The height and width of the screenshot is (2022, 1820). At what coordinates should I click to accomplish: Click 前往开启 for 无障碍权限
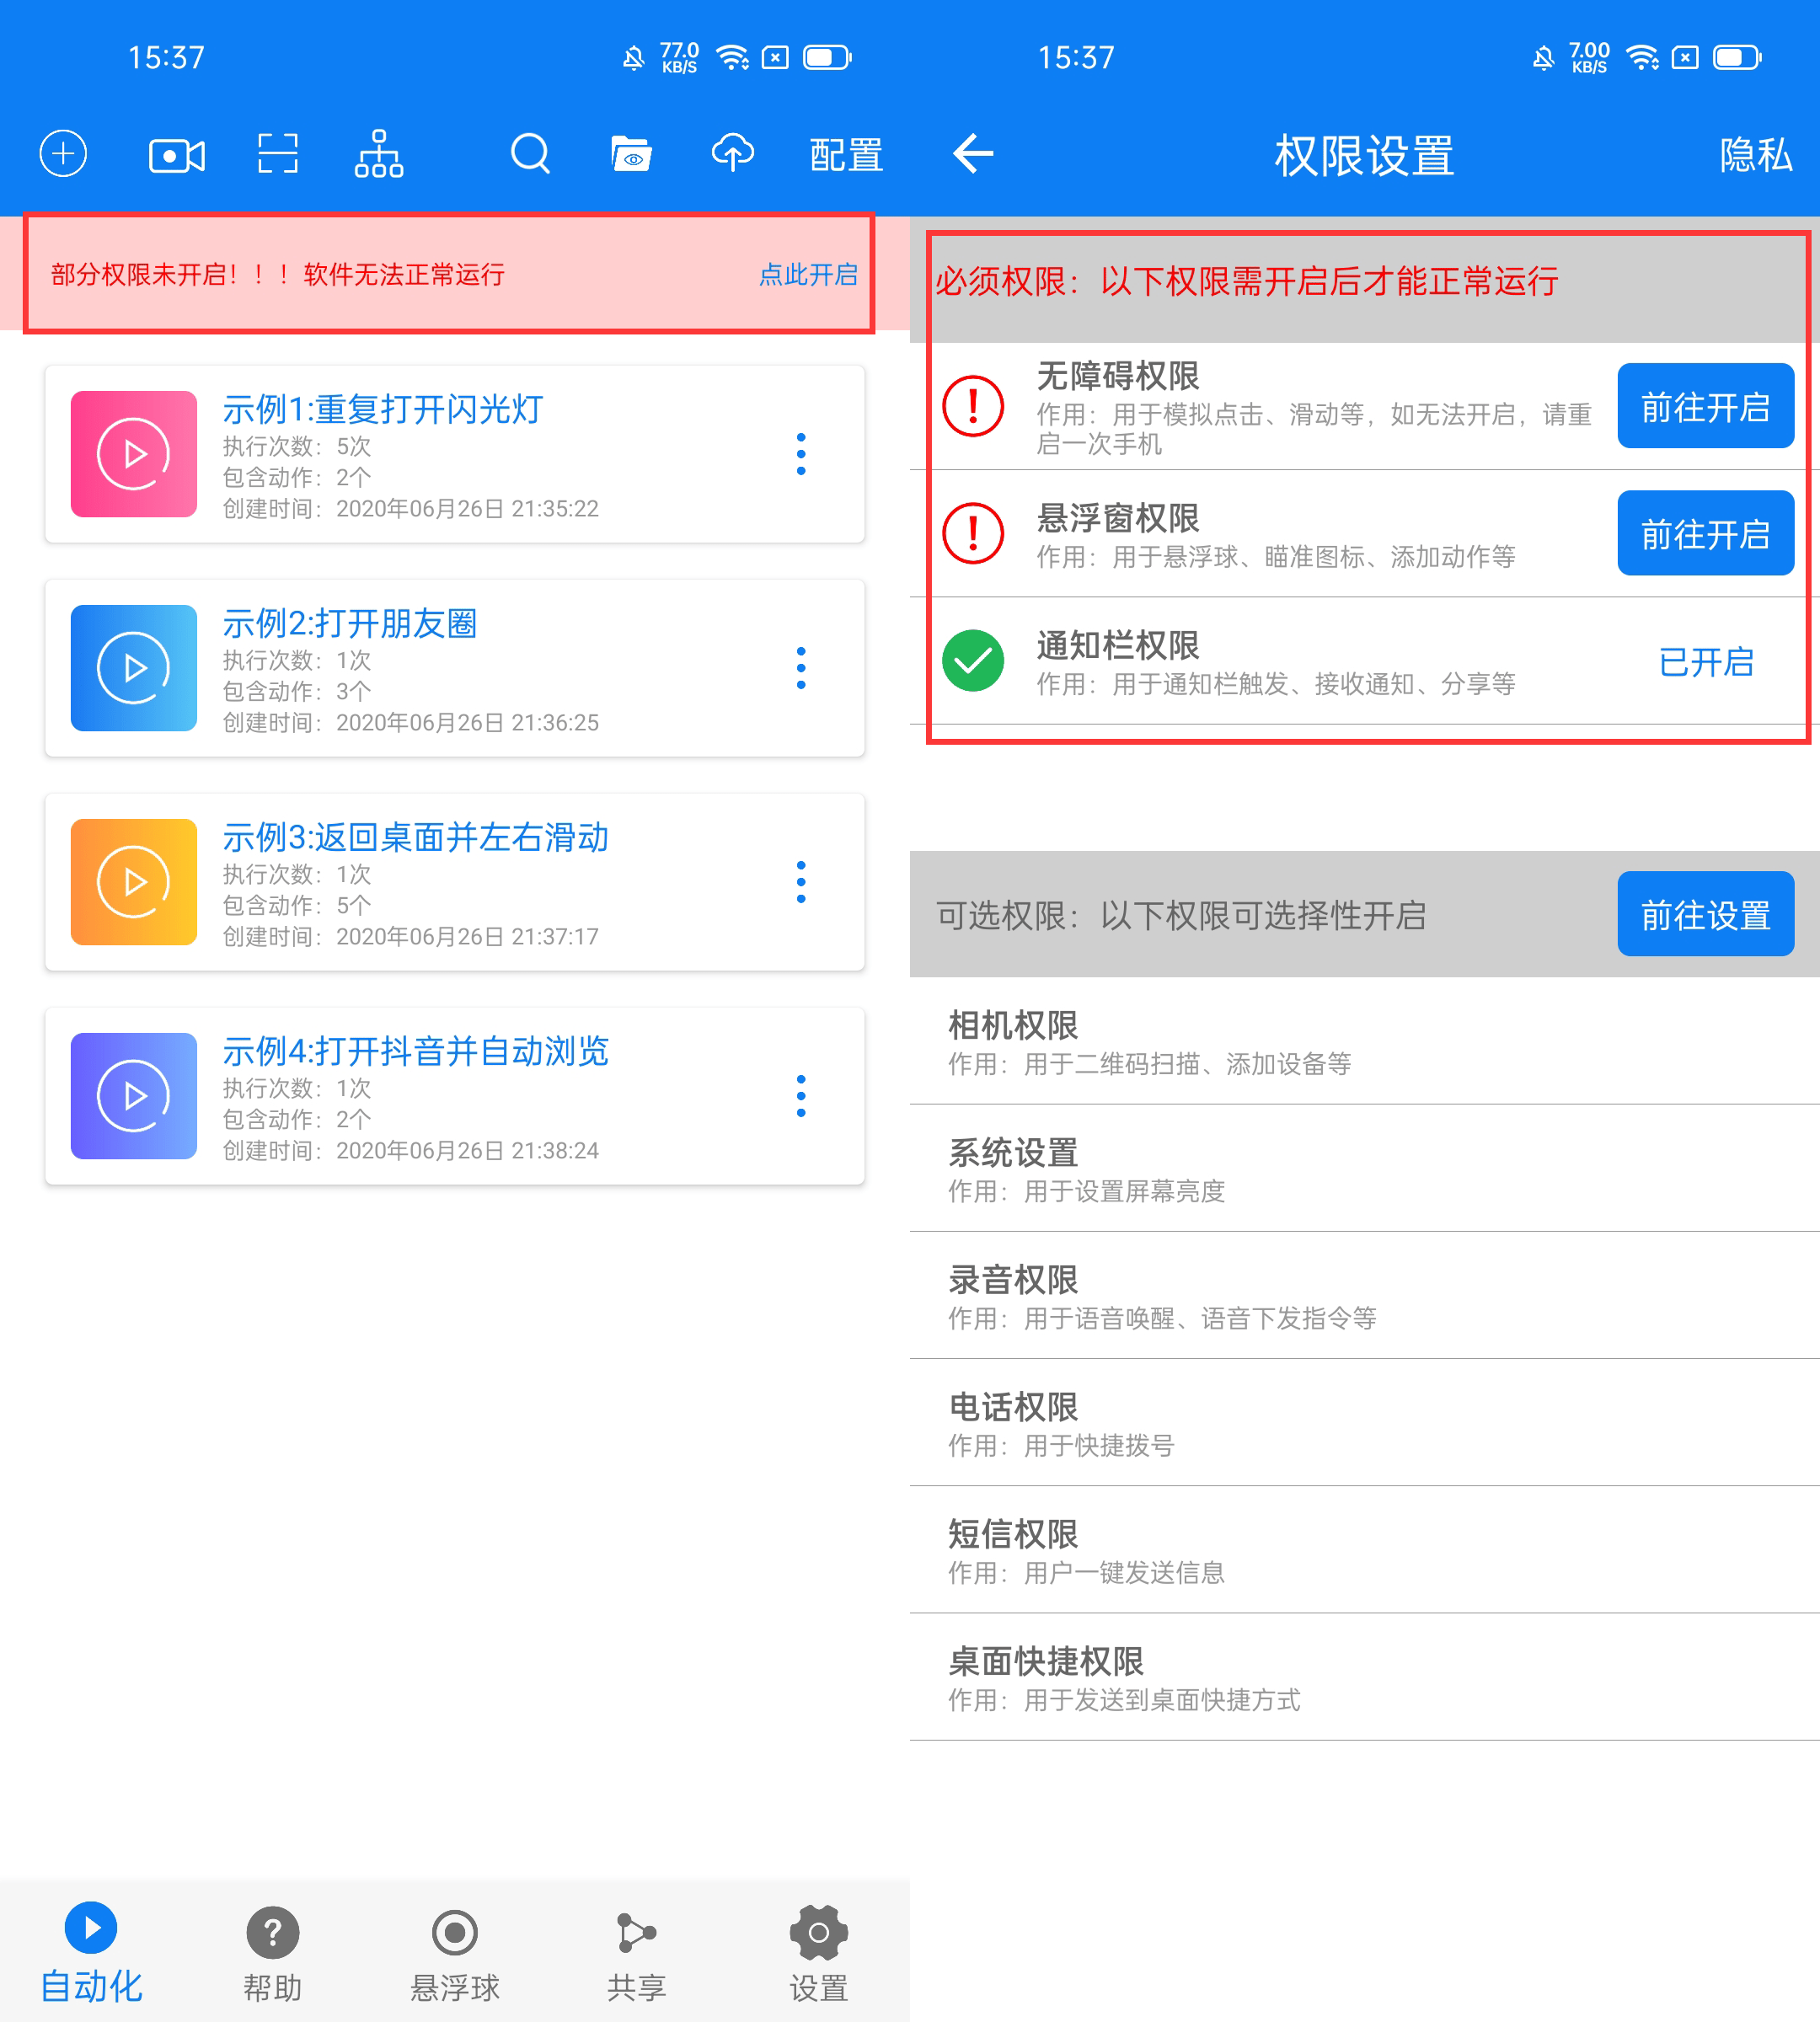[x=1705, y=405]
